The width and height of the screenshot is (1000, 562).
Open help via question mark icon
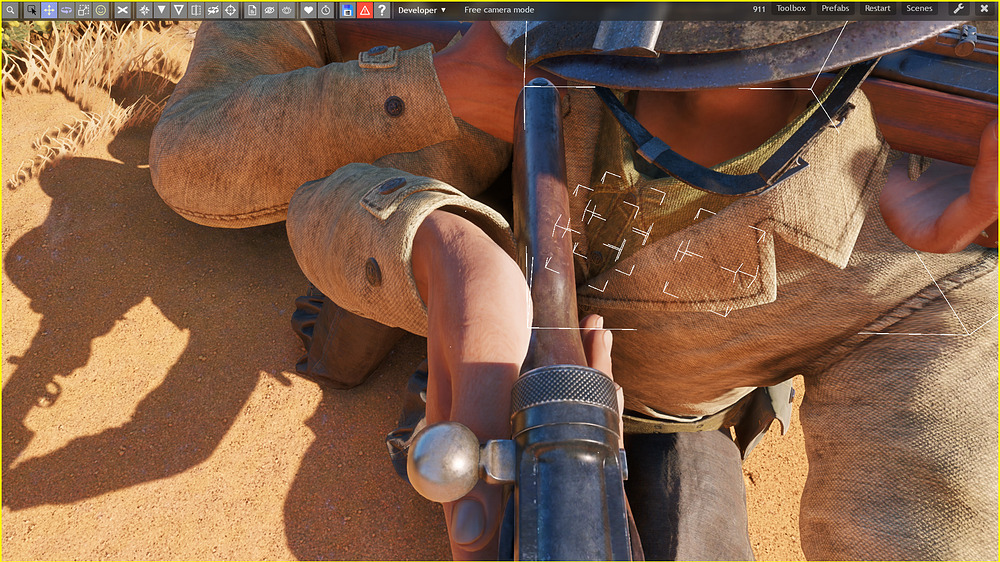click(382, 10)
